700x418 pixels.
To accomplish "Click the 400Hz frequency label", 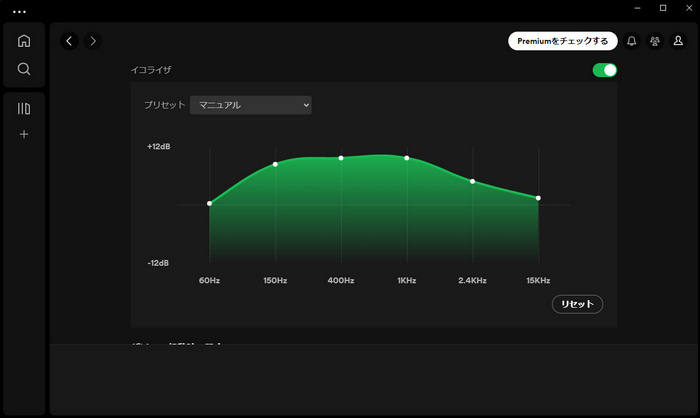I will pos(341,280).
